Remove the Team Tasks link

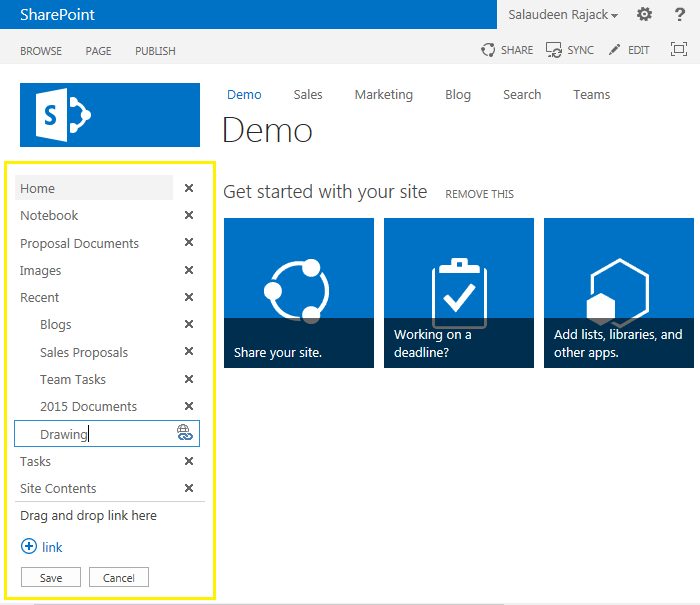pyautogui.click(x=189, y=379)
